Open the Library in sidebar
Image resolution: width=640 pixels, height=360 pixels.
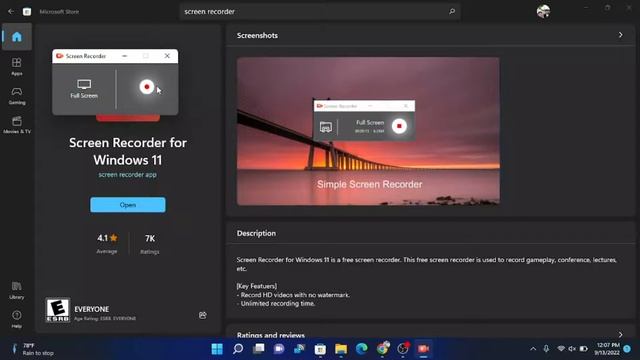17,290
